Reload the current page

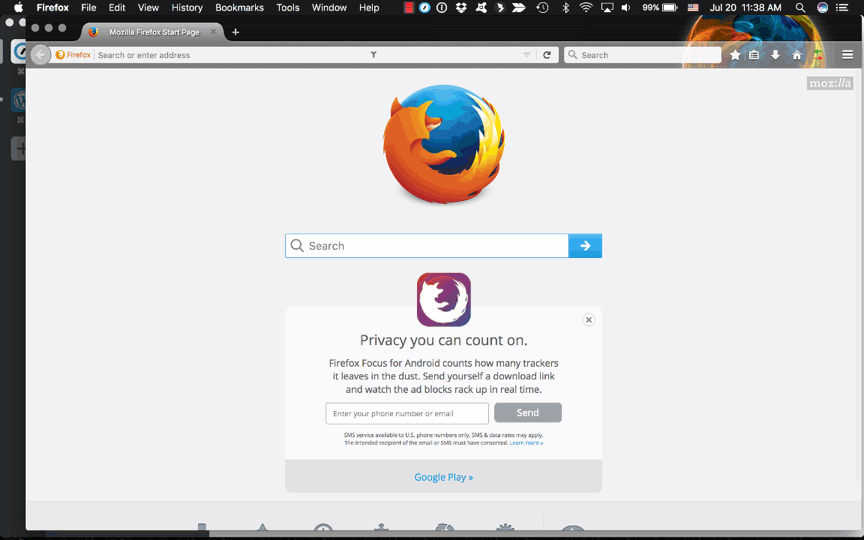click(547, 55)
